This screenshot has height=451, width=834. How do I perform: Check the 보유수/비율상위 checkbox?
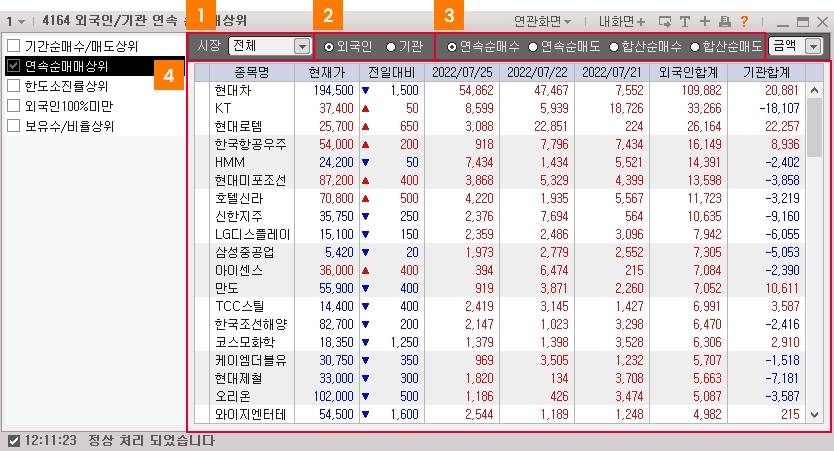point(13,126)
